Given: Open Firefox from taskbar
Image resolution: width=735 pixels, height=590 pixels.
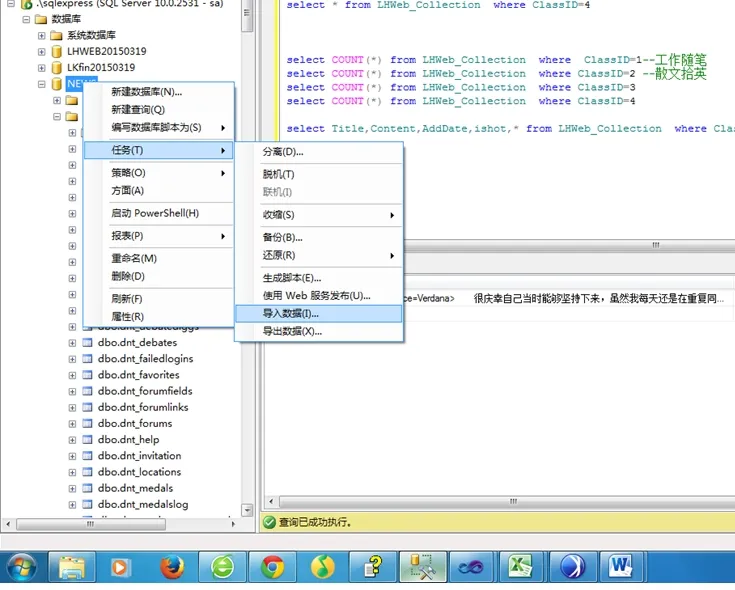Looking at the screenshot, I should (172, 568).
